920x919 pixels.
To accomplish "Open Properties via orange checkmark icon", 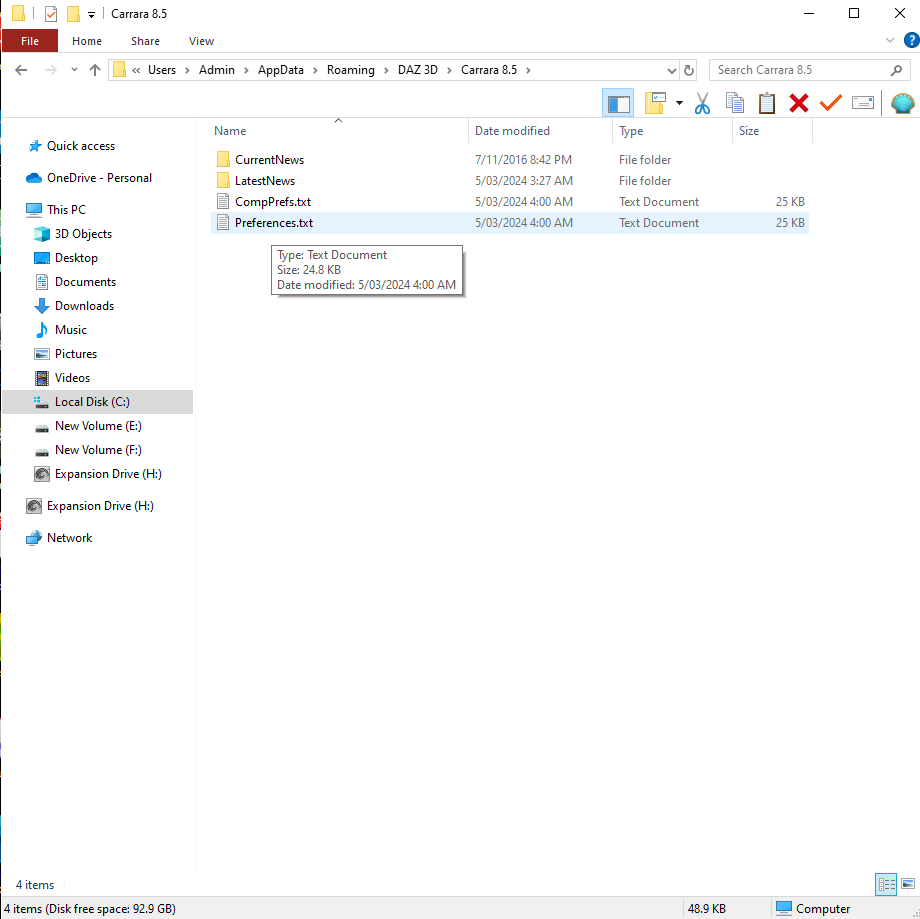I will (830, 103).
